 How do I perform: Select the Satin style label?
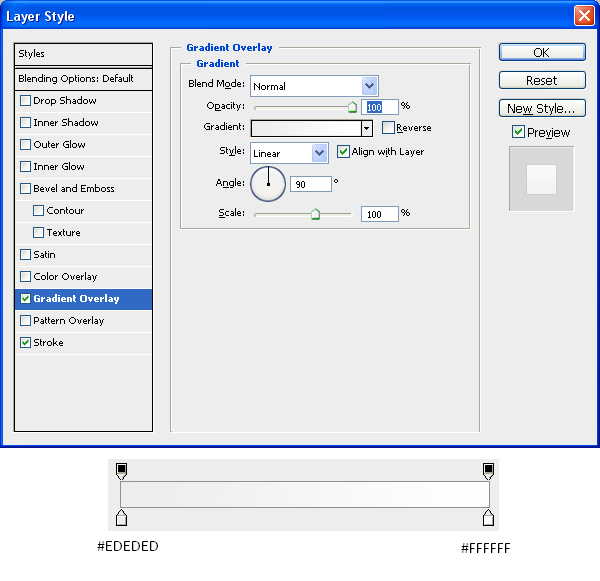coord(44,255)
